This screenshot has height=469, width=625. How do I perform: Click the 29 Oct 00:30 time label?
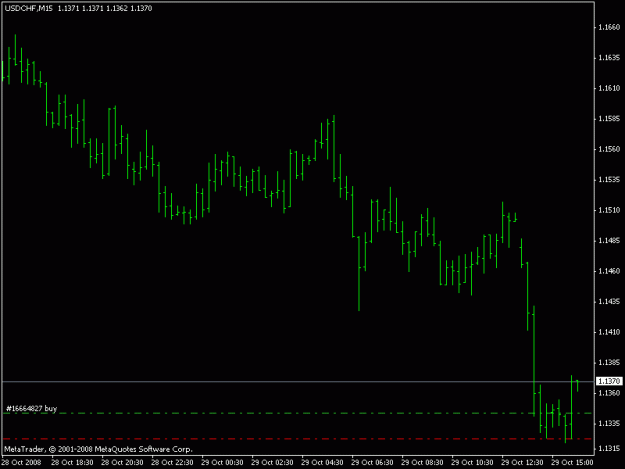click(222, 463)
